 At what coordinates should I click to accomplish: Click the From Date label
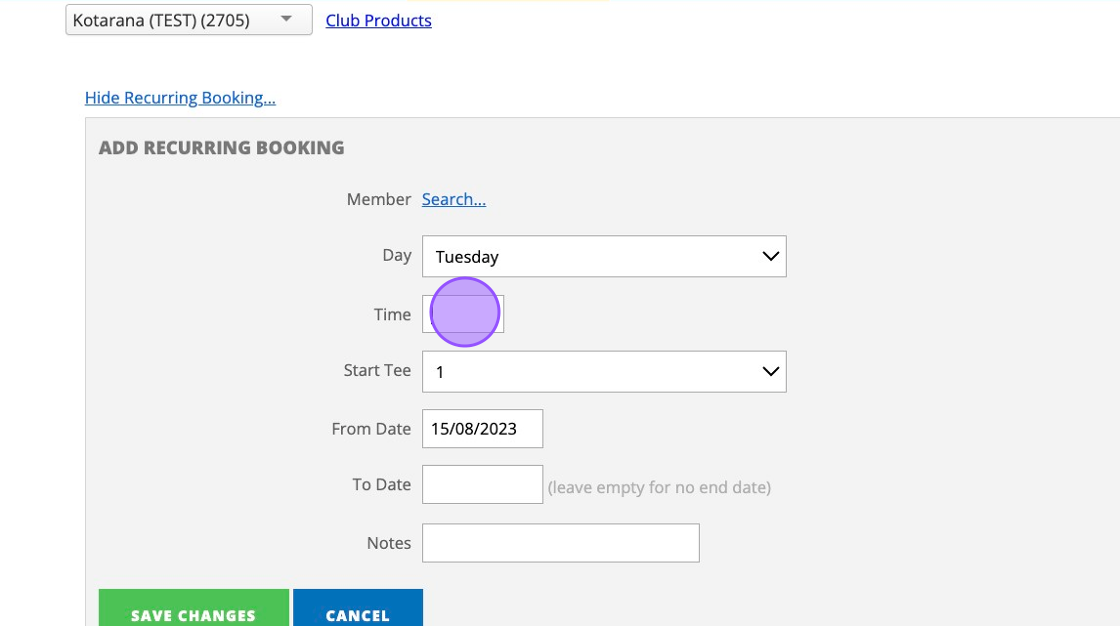pyautogui.click(x=371, y=429)
